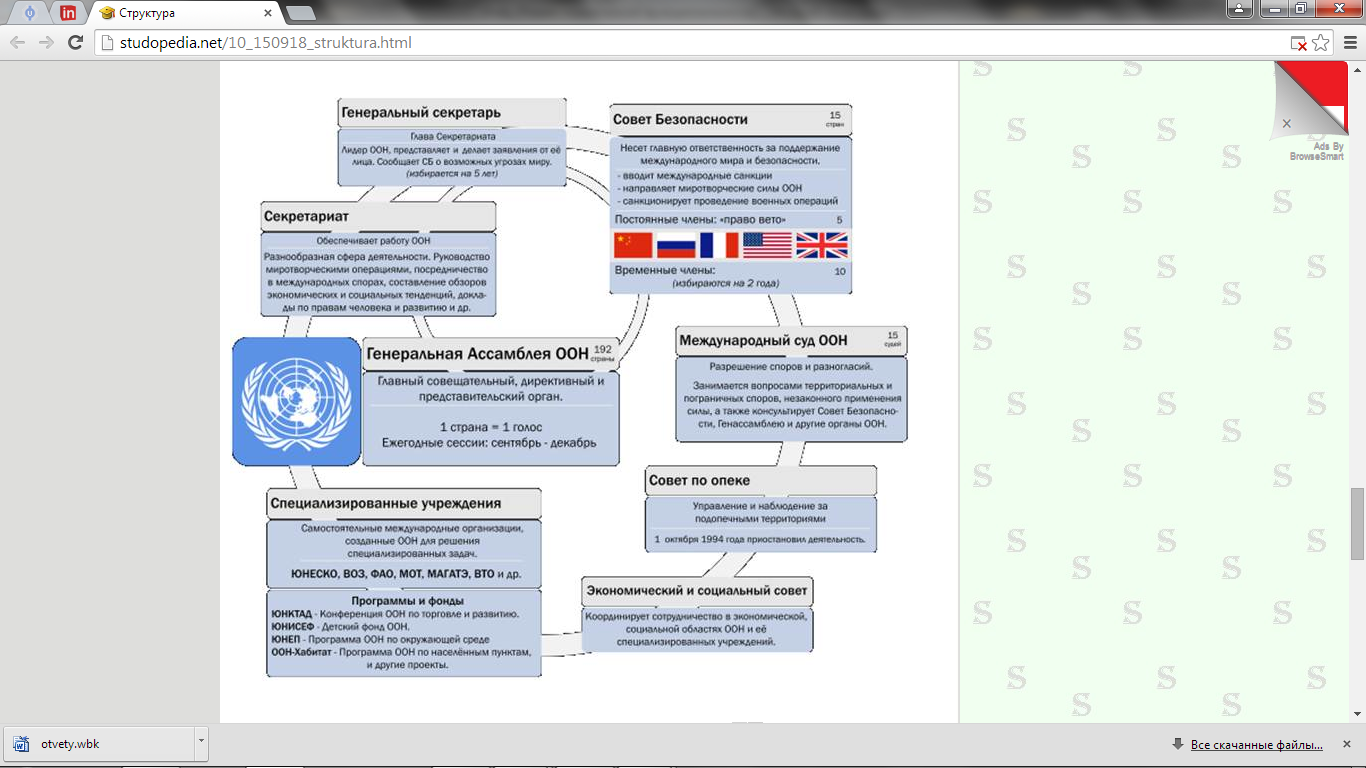Viewport: 1366px width, 768px height.
Task: Click the blocked pop-up icon in address bar
Action: pos(1298,43)
